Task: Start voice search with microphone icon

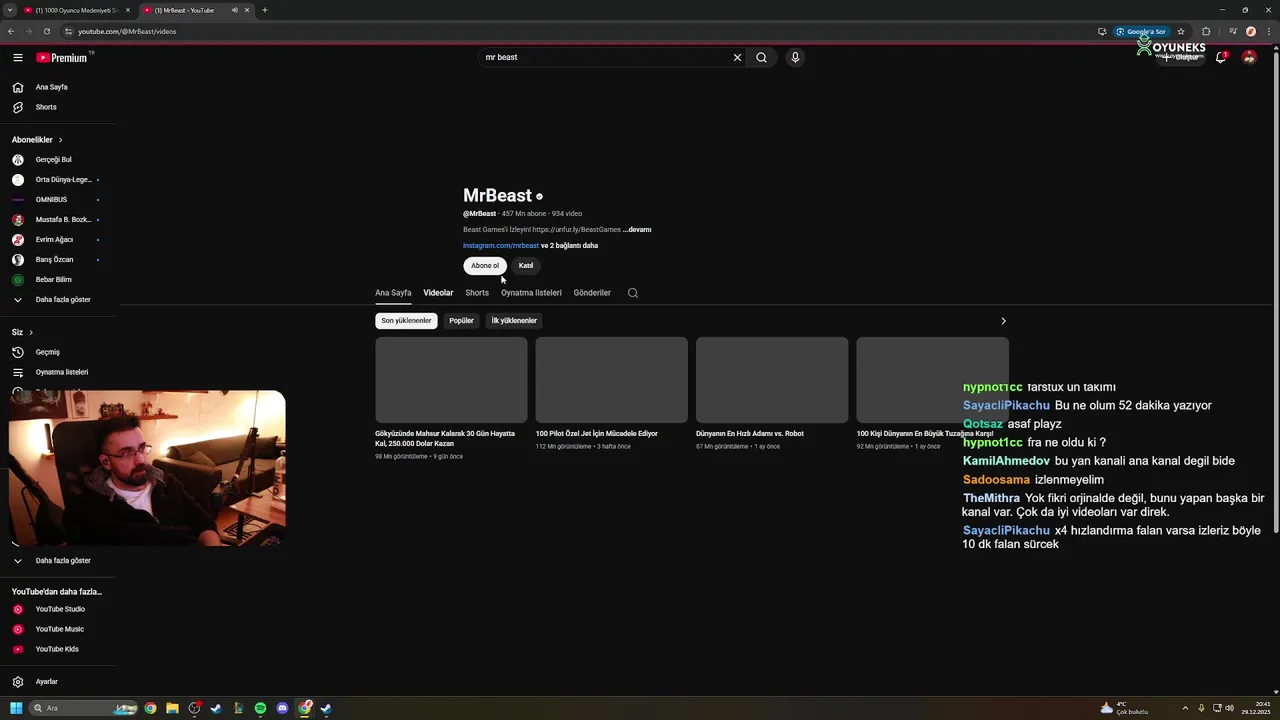Action: (795, 57)
